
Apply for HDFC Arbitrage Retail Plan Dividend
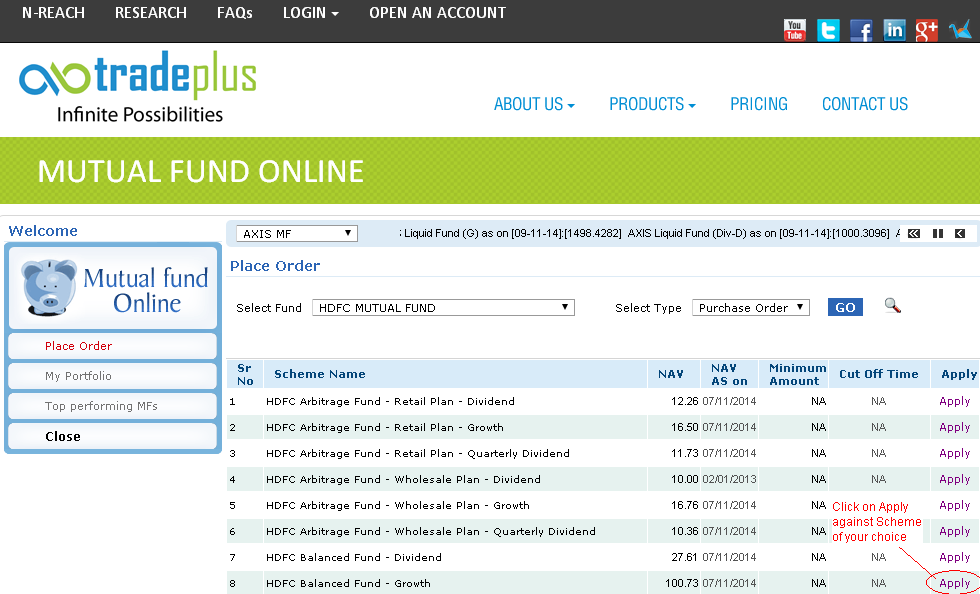[954, 401]
